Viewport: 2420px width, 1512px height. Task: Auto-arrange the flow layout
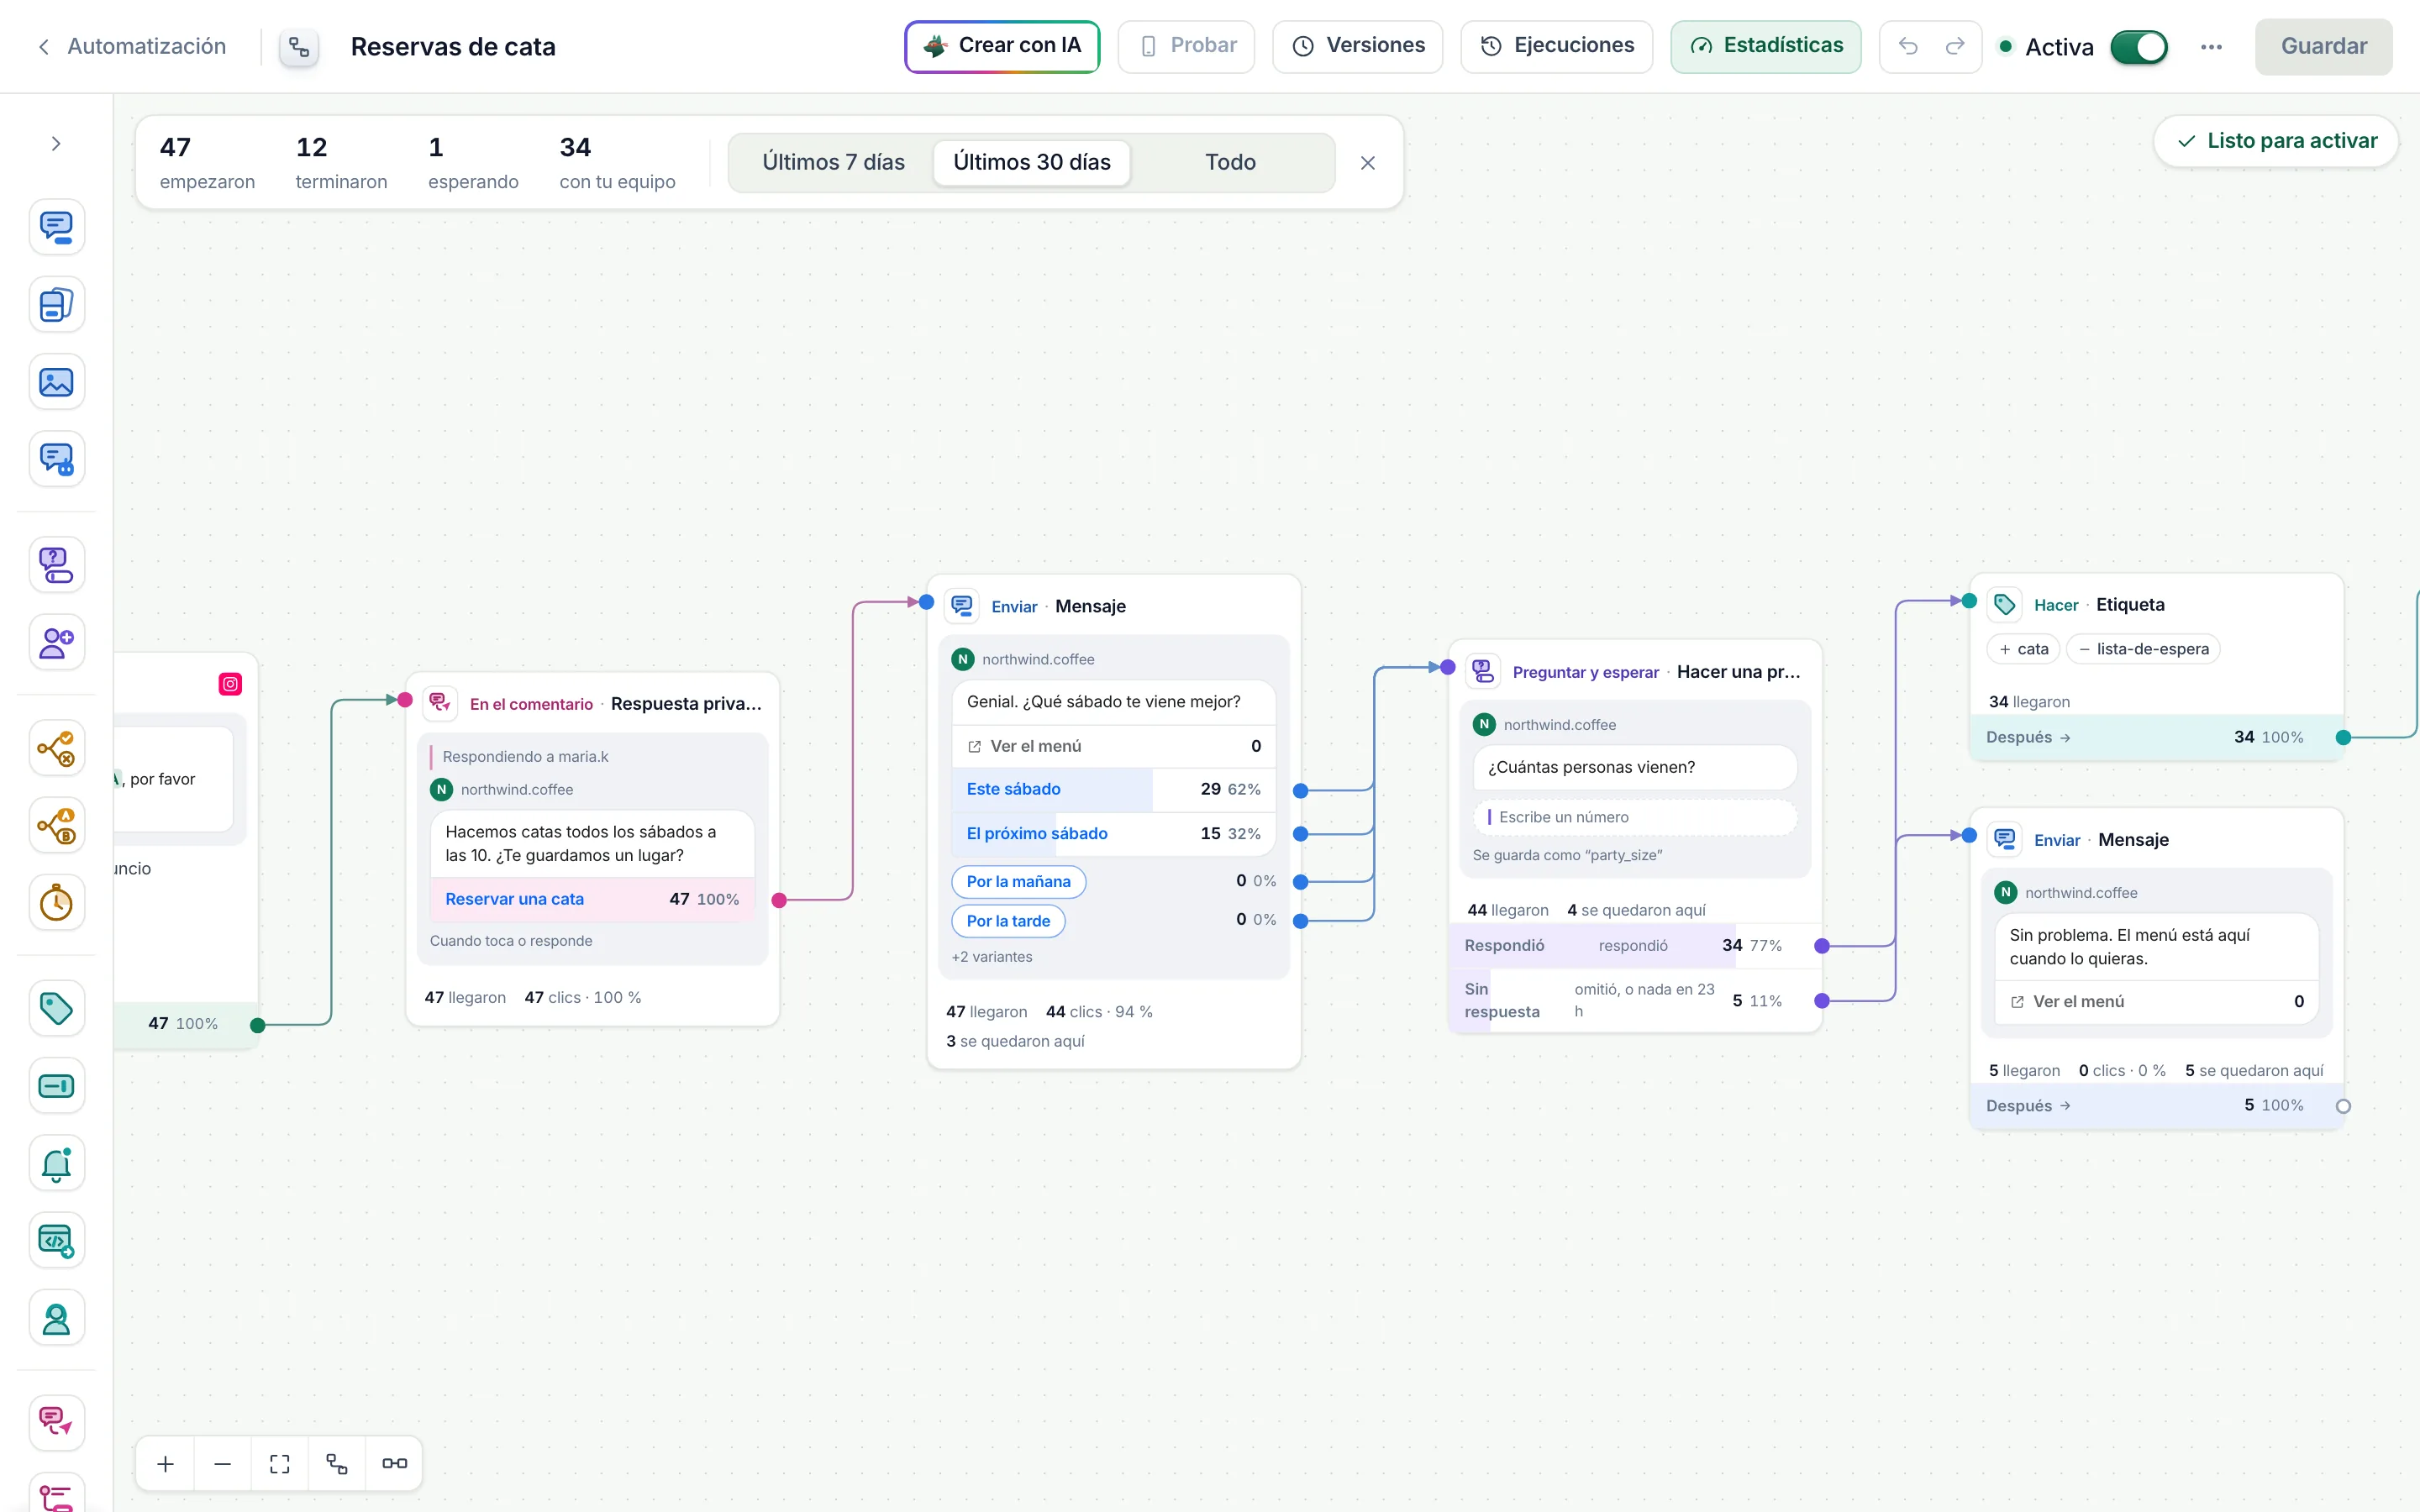pyautogui.click(x=337, y=1463)
